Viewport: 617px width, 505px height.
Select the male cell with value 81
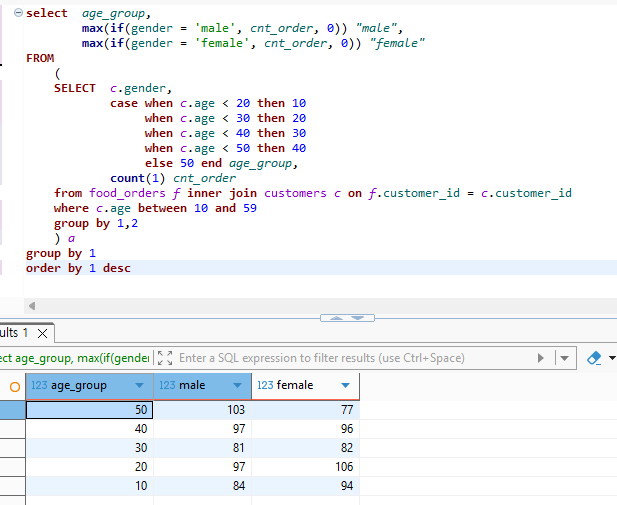[x=202, y=448]
